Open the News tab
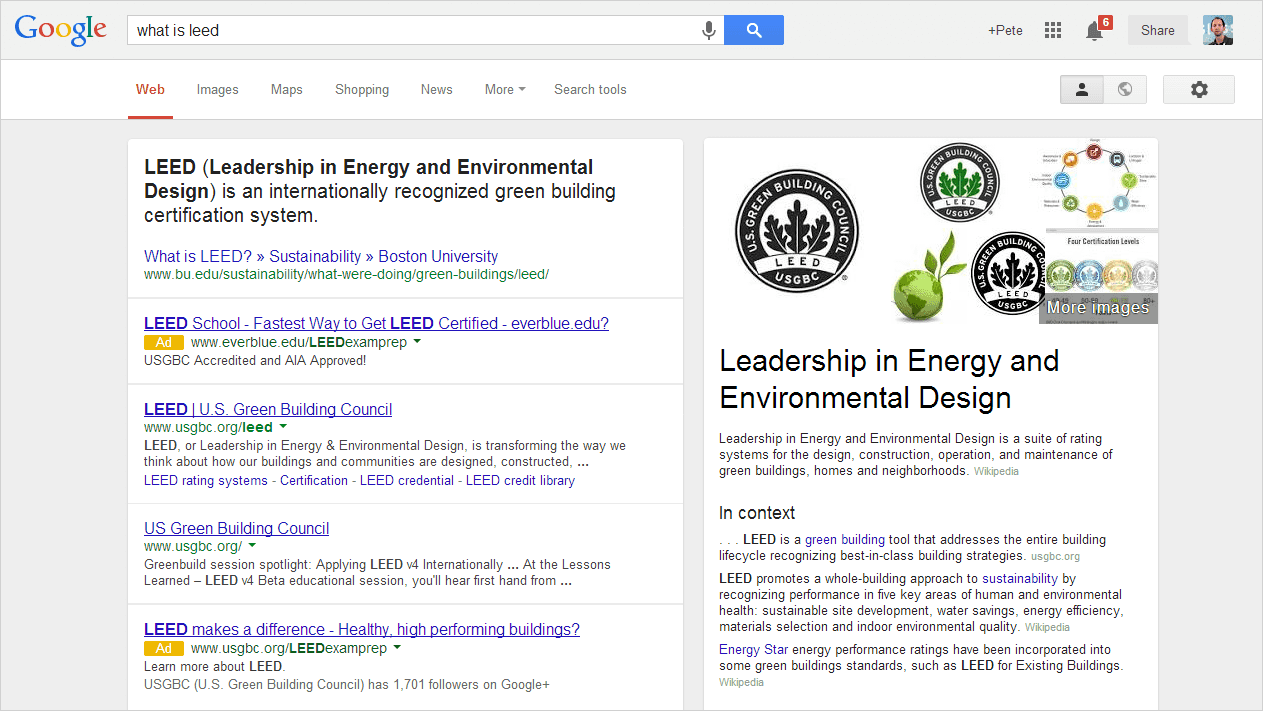The width and height of the screenshot is (1263, 711). tap(436, 89)
